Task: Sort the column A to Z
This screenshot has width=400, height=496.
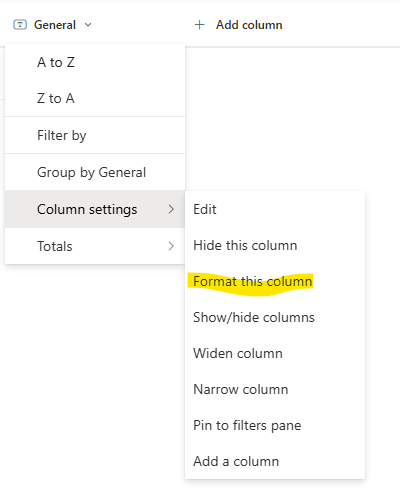Action: point(95,62)
